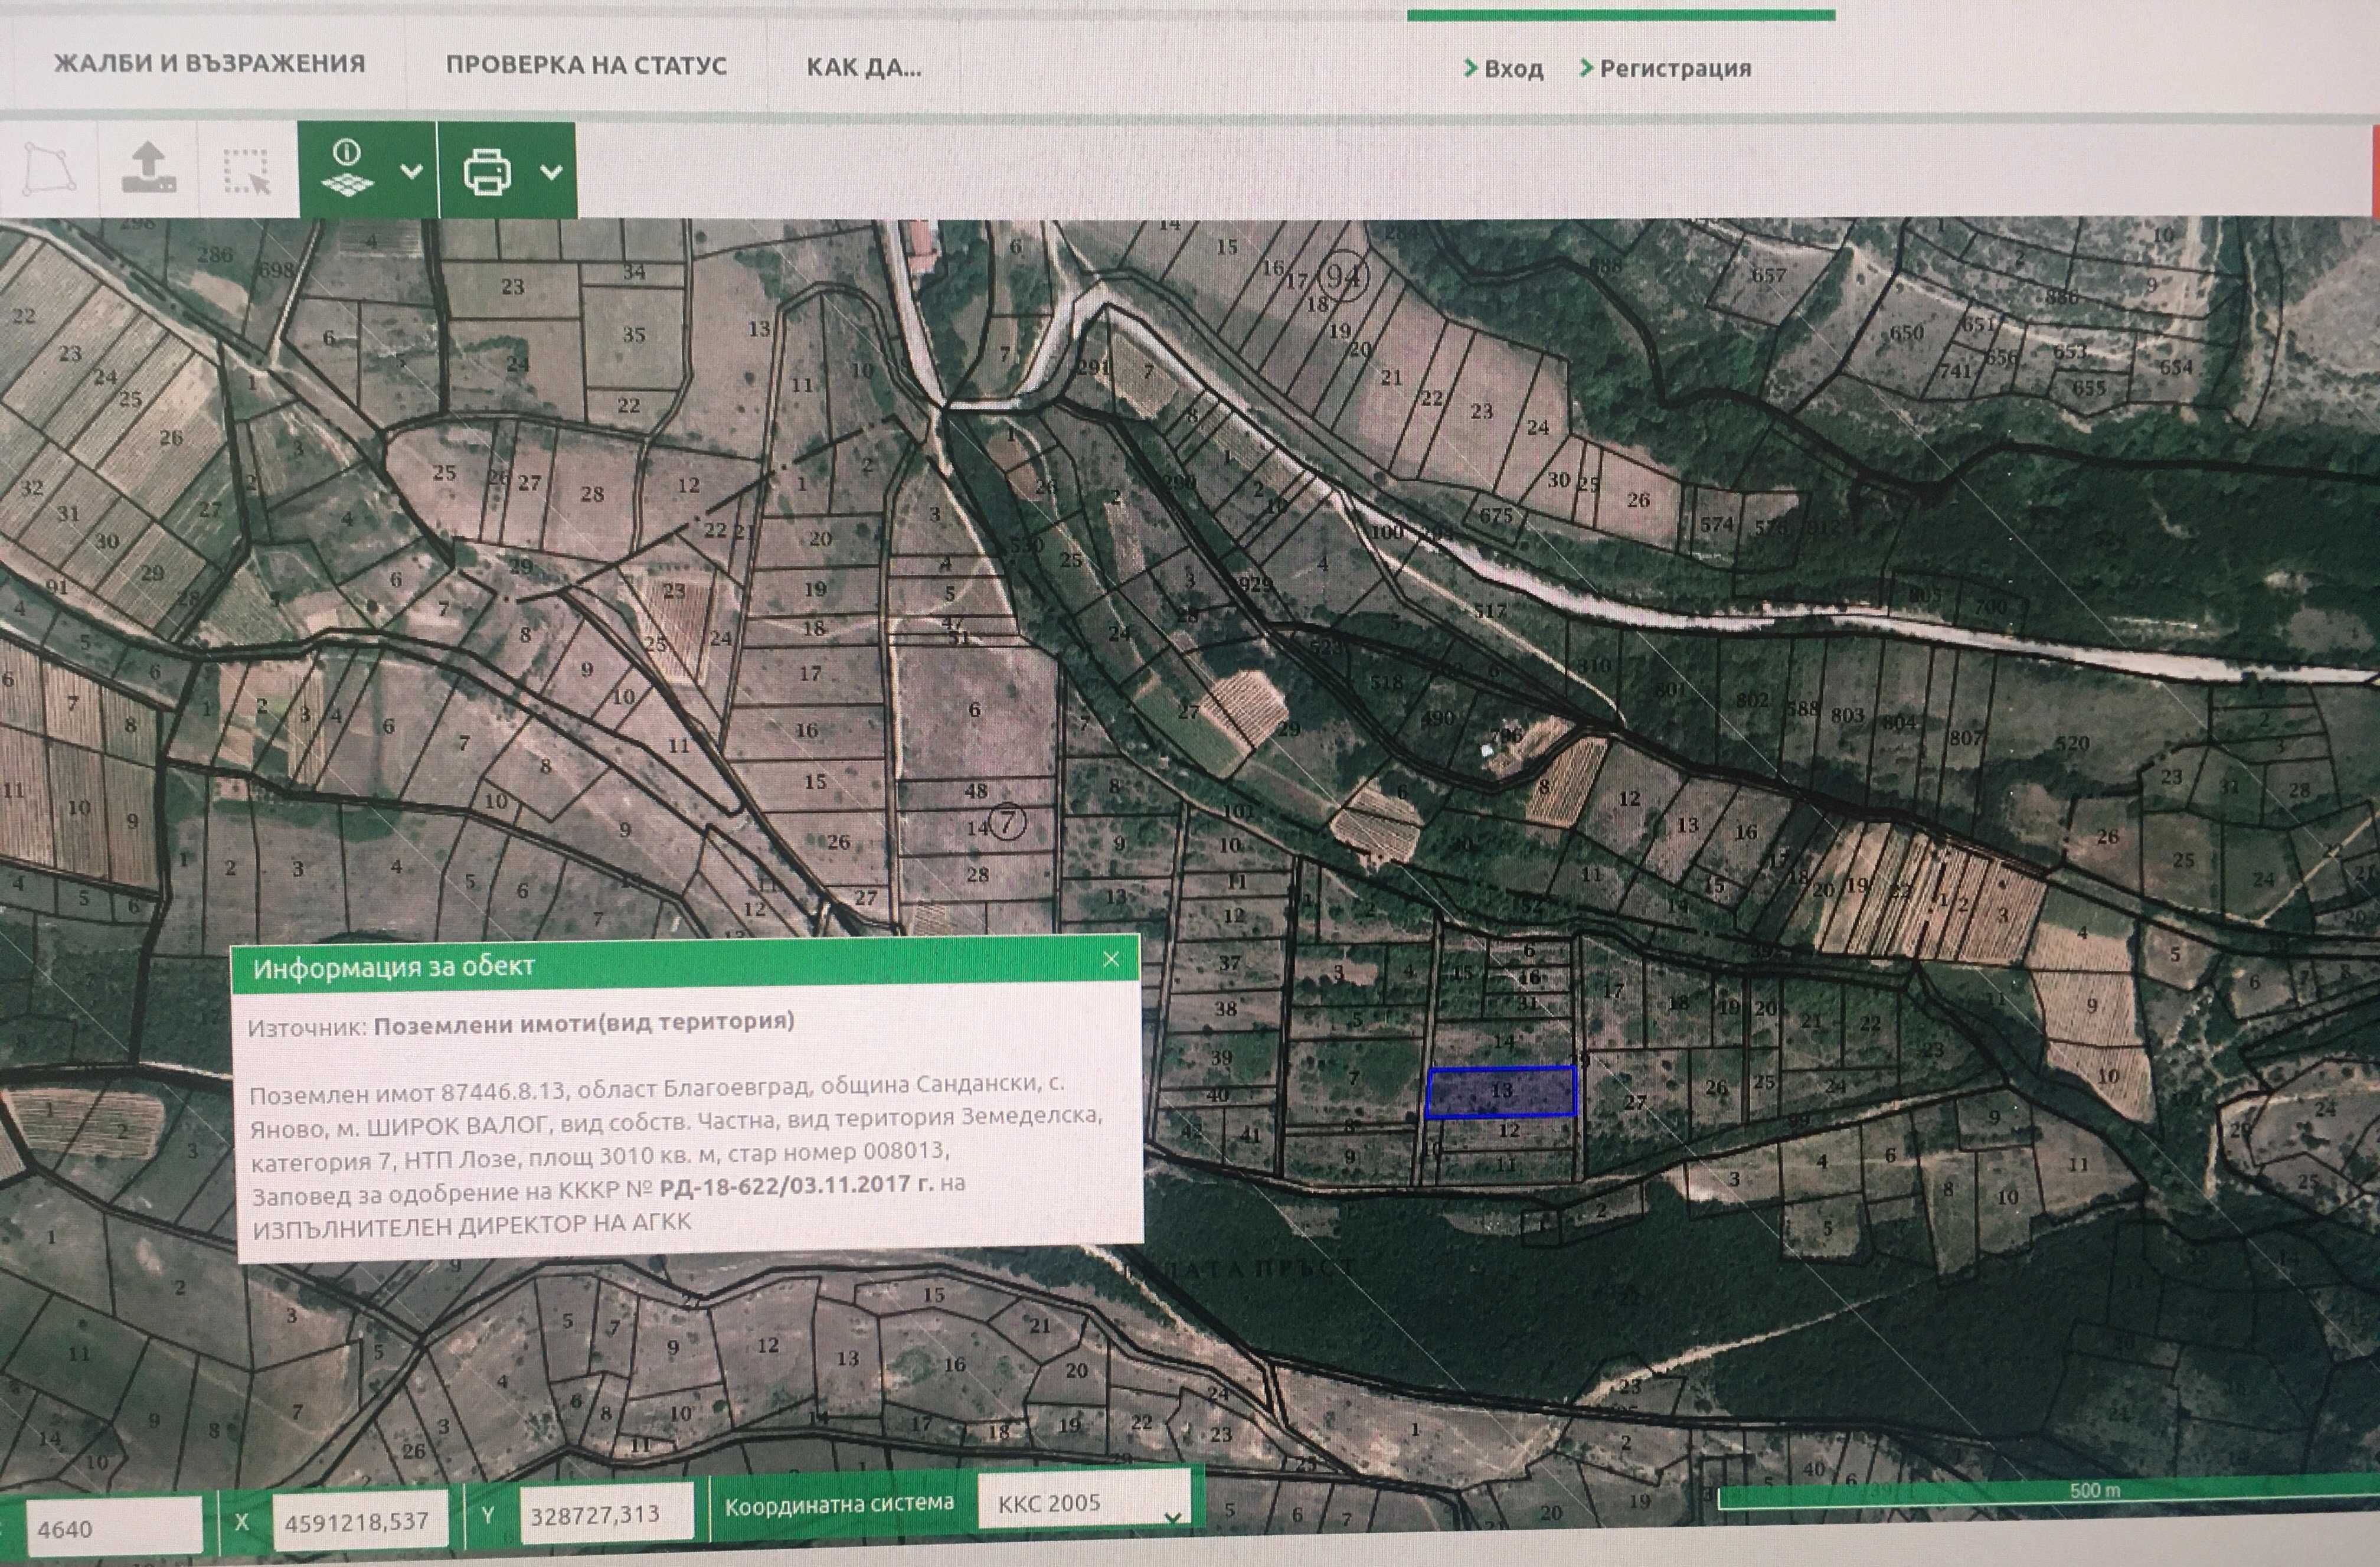
Task: Click map parcel labeled 675
Action: click(1495, 515)
